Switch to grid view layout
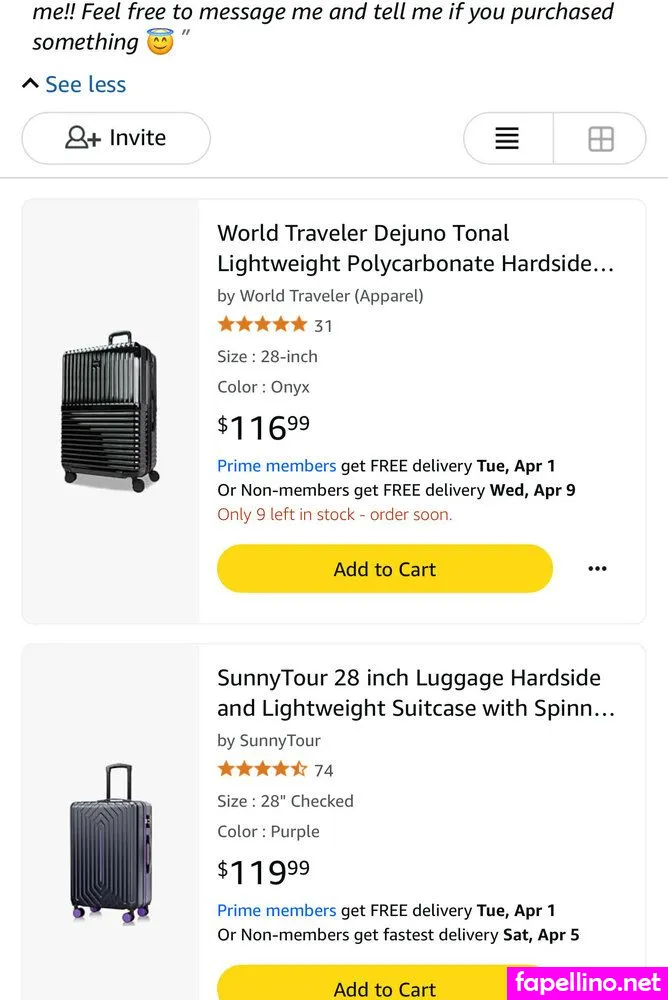Viewport: 668px width, 1000px height. click(x=600, y=138)
